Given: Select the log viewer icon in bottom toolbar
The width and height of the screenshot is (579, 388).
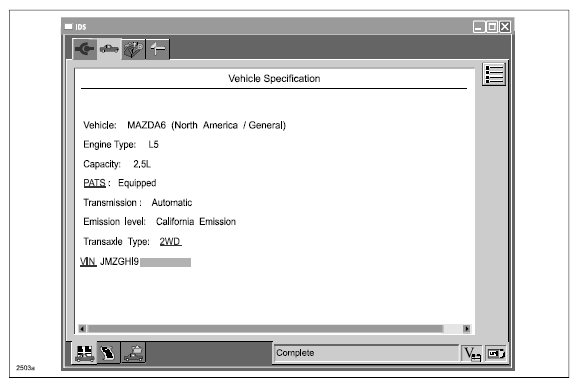Looking at the screenshot, I should (109, 353).
